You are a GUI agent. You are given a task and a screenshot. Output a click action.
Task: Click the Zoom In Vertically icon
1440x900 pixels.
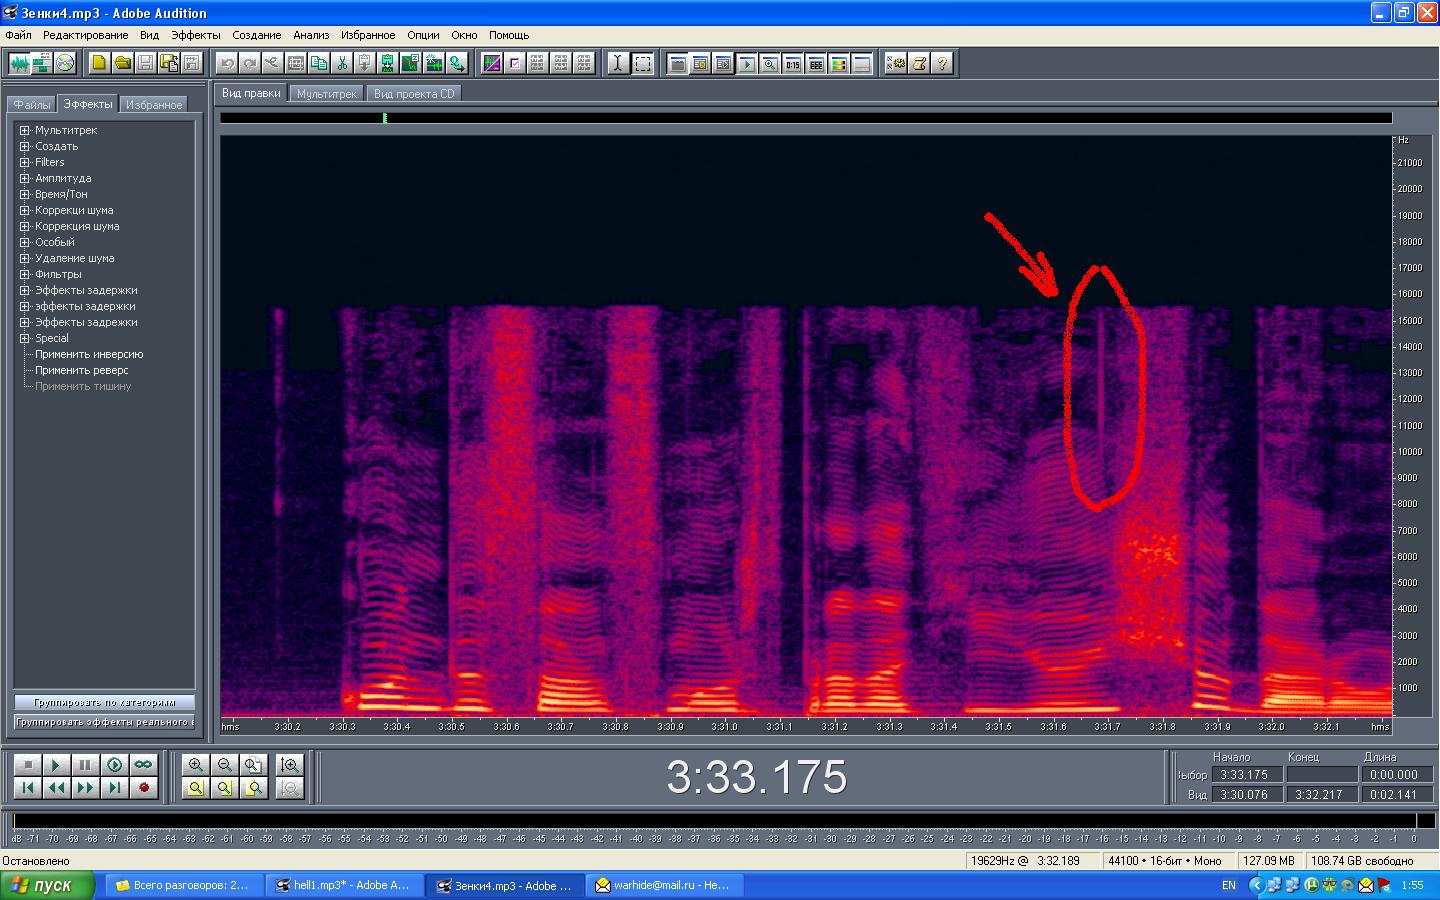click(x=290, y=765)
